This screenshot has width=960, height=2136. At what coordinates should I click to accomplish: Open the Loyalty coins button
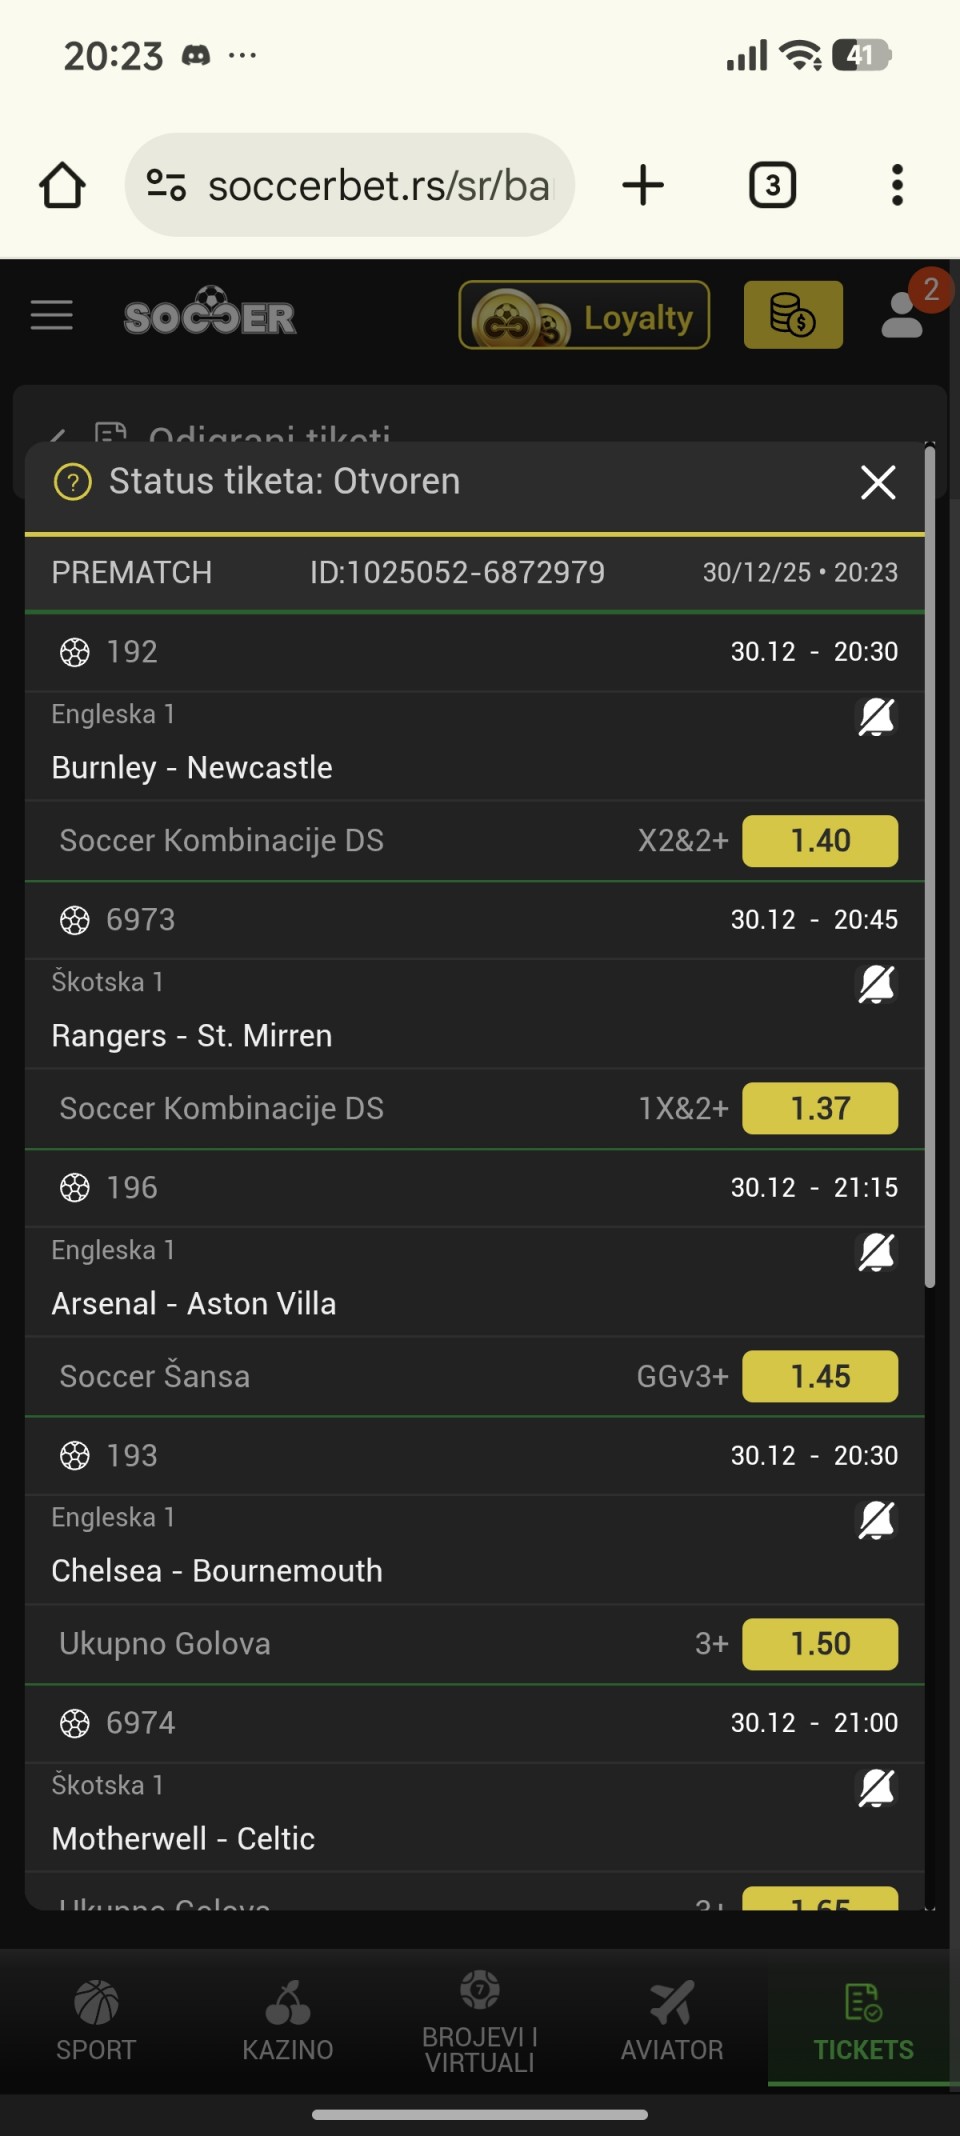(x=584, y=316)
